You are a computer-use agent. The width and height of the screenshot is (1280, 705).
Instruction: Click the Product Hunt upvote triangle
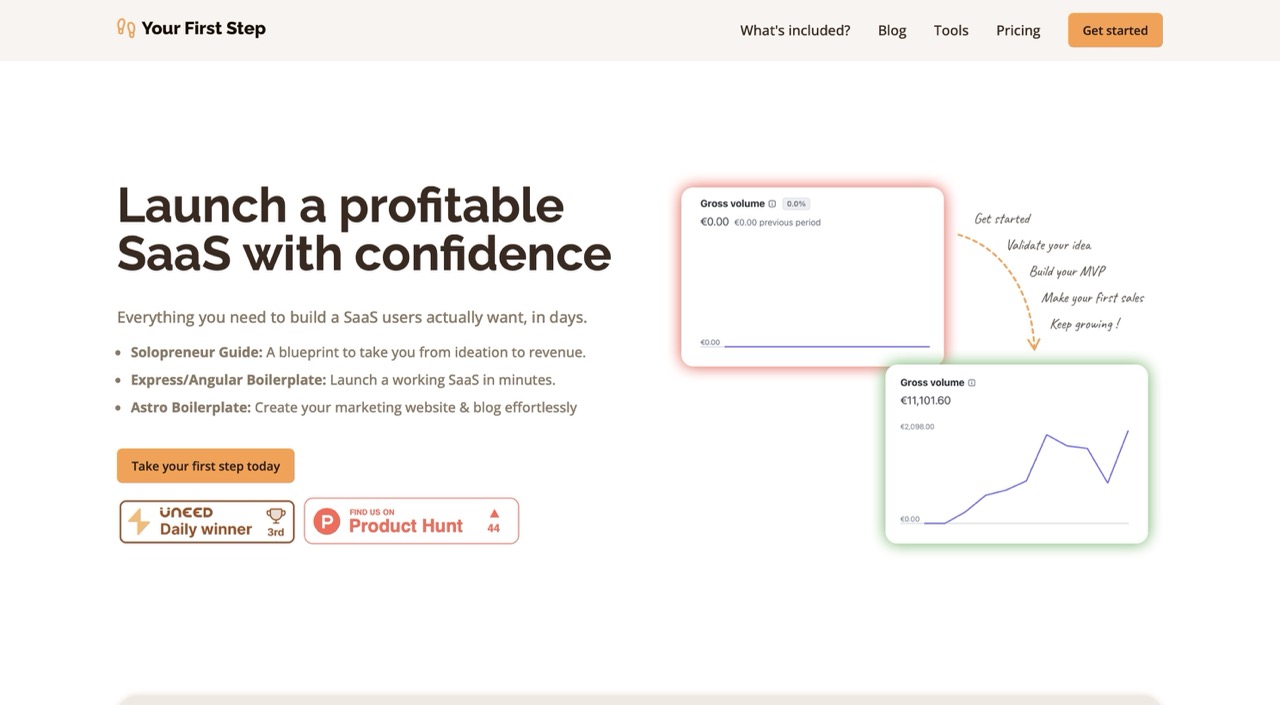493,513
